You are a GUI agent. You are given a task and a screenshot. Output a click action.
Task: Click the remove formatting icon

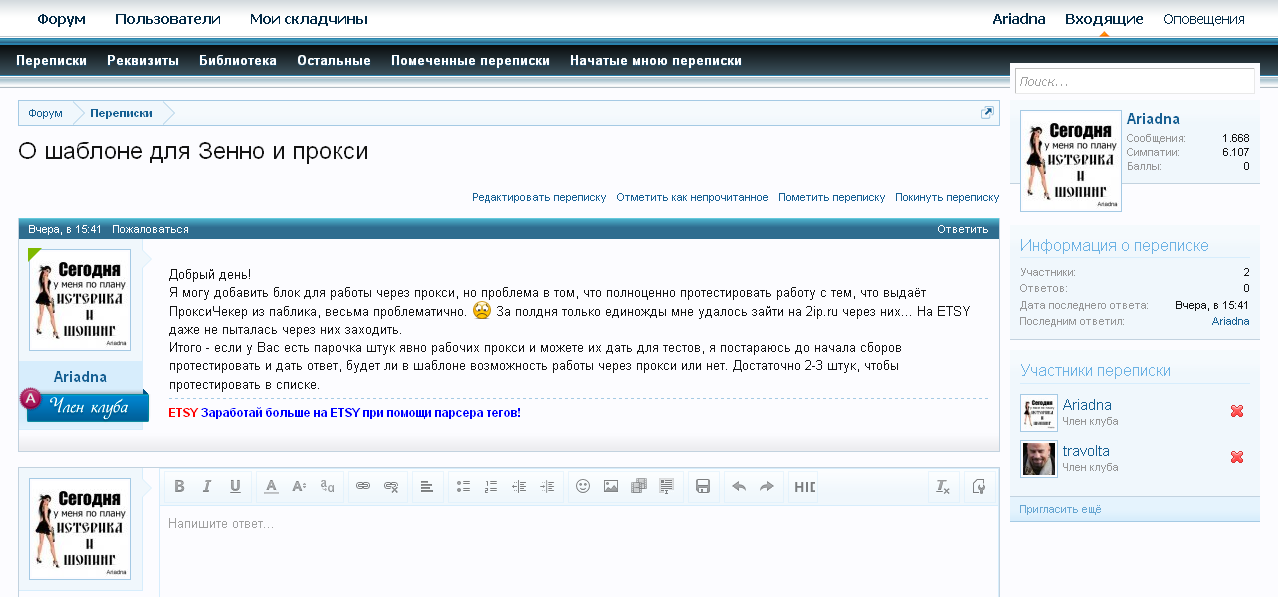pos(942,486)
